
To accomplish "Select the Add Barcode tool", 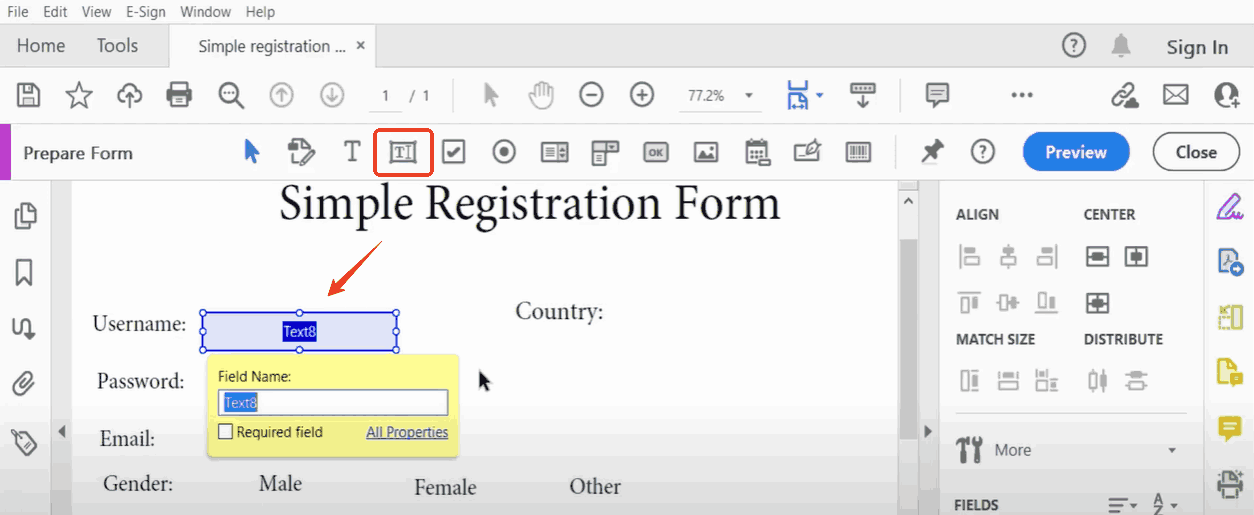I will pos(858,152).
